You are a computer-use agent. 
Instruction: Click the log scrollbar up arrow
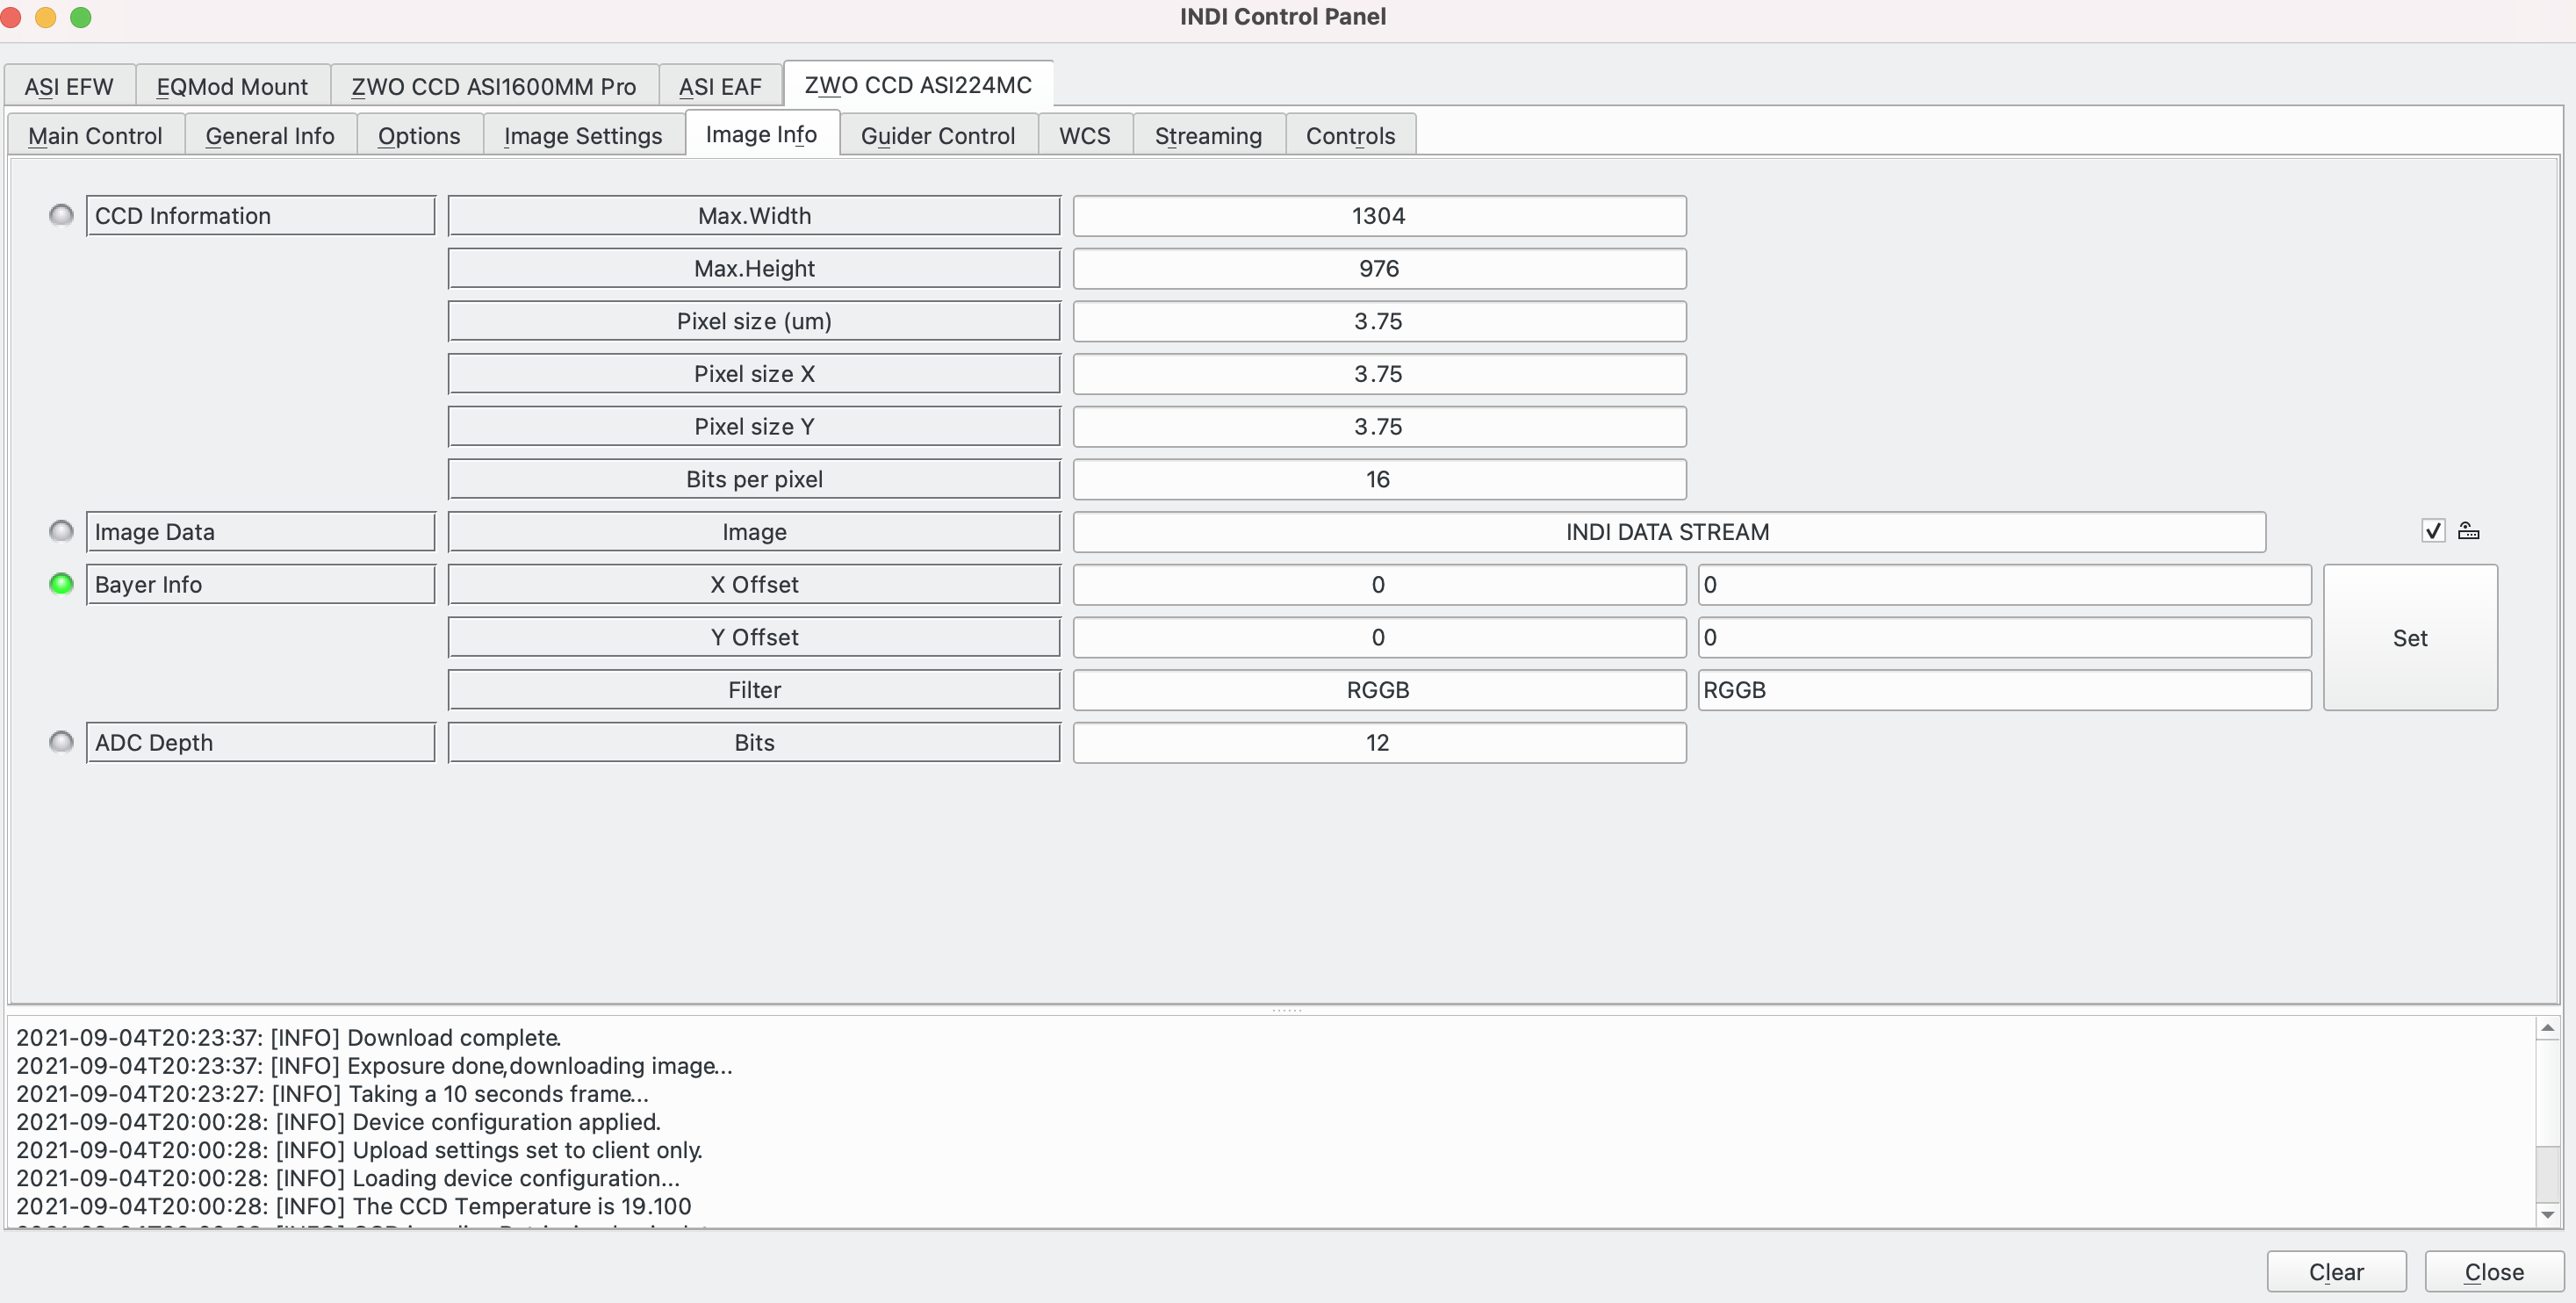pyautogui.click(x=2548, y=1028)
